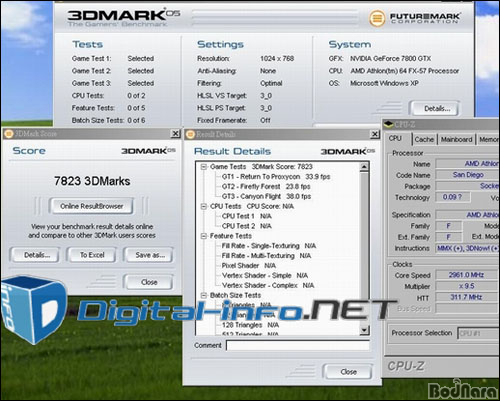The height and width of the screenshot is (401, 500).
Task: Click the Microsoft Windows XP text
Action: click(384, 83)
